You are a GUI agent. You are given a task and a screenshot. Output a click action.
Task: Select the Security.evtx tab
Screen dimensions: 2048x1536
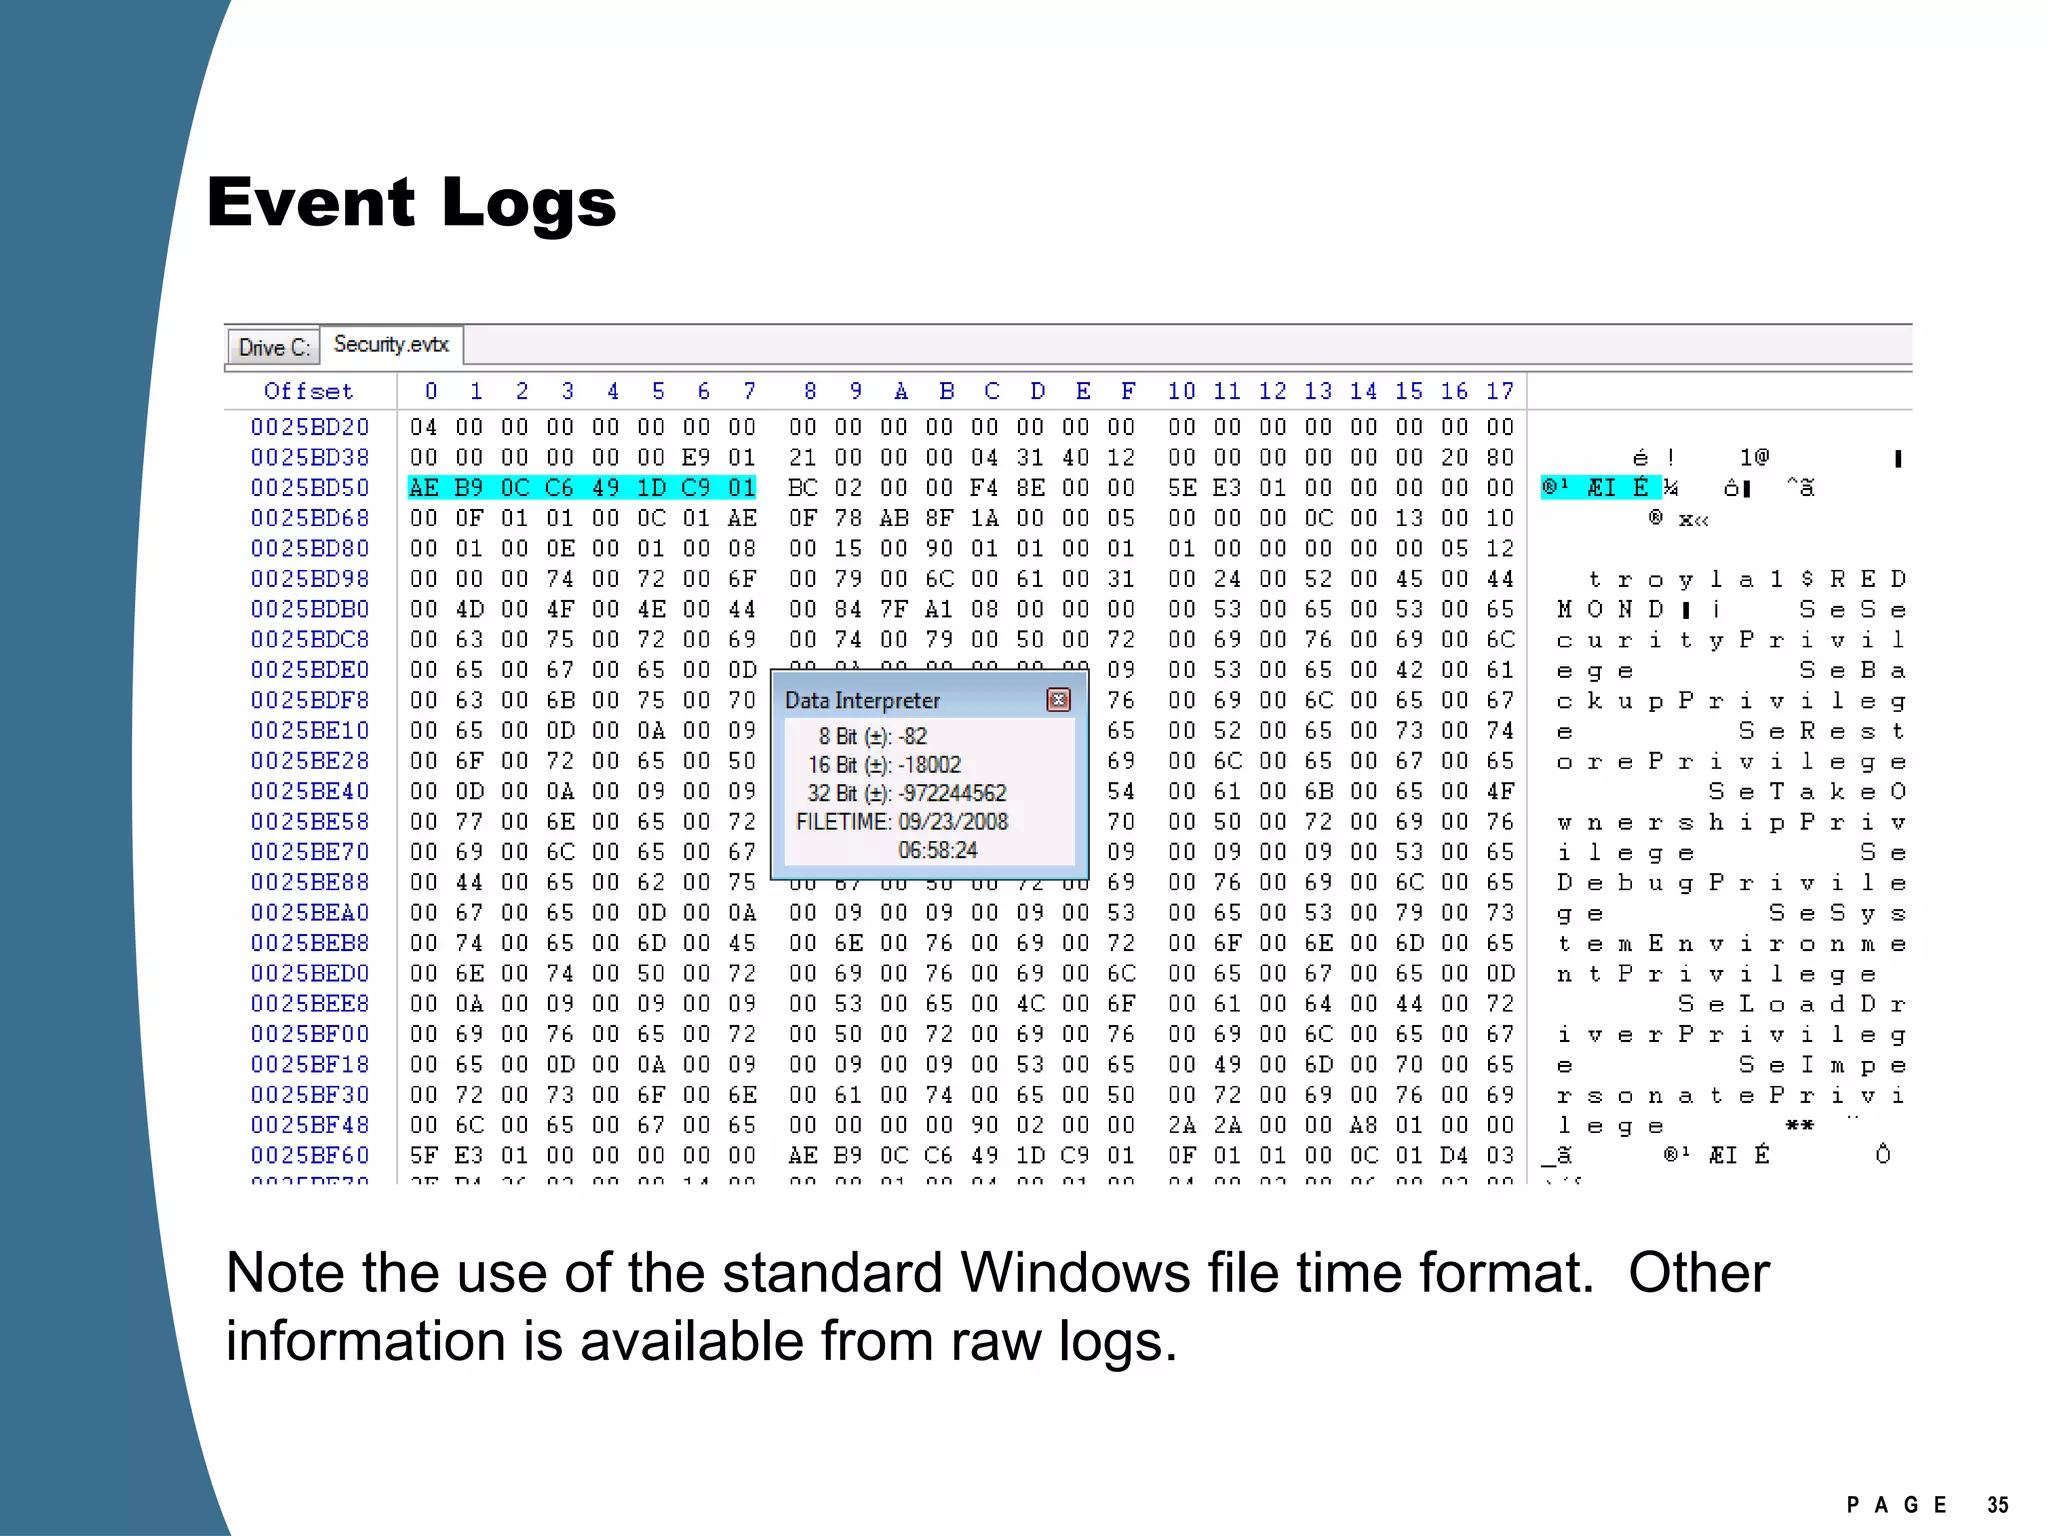[391, 345]
